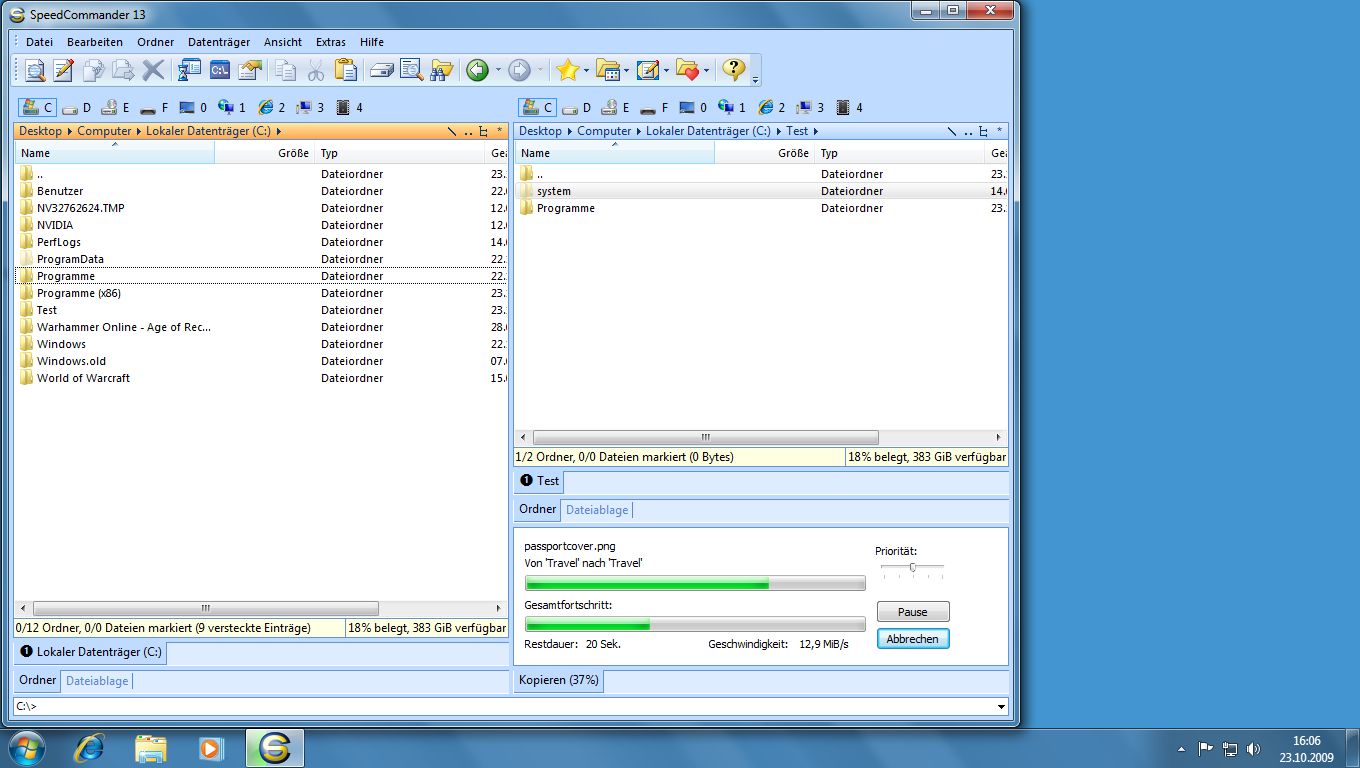
Task: Click the green back arrow button
Action: (x=478, y=70)
